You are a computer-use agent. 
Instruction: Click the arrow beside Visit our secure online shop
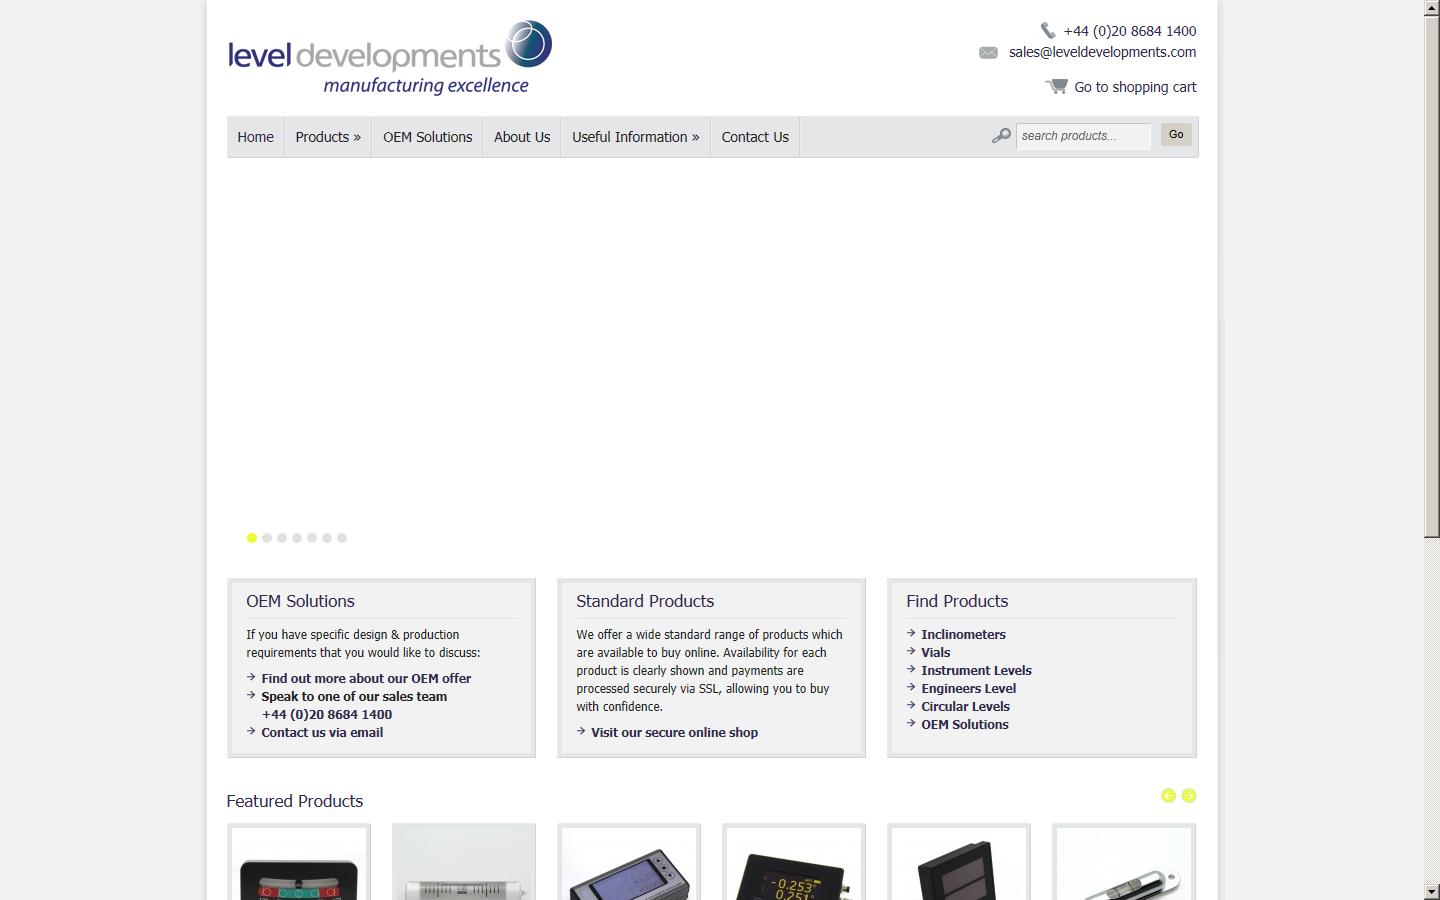click(x=581, y=731)
